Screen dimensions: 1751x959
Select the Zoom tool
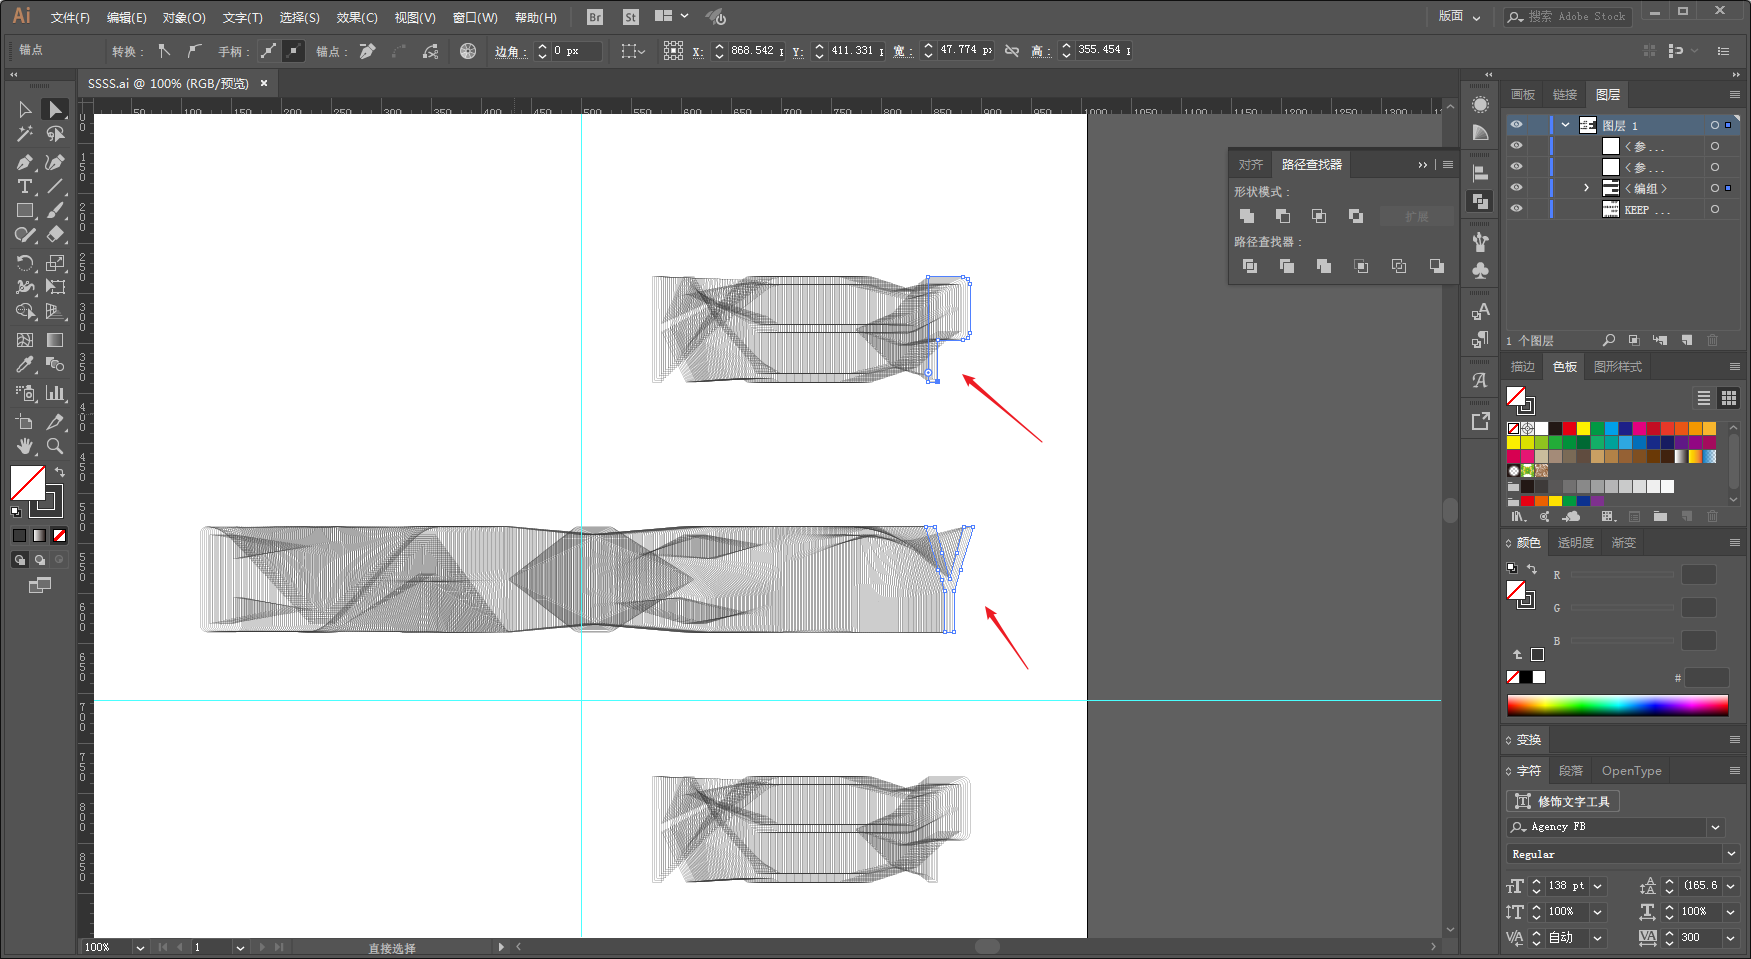[x=55, y=446]
